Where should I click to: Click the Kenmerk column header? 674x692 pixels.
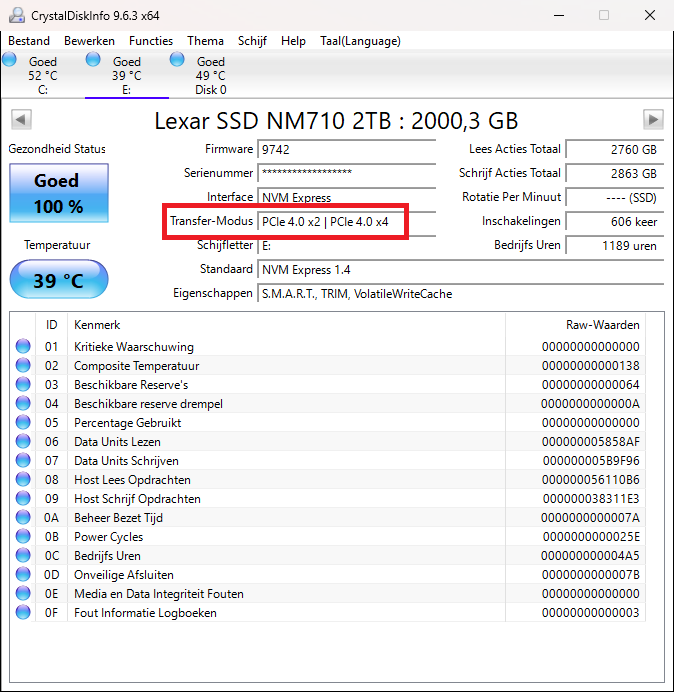pyautogui.click(x=286, y=325)
